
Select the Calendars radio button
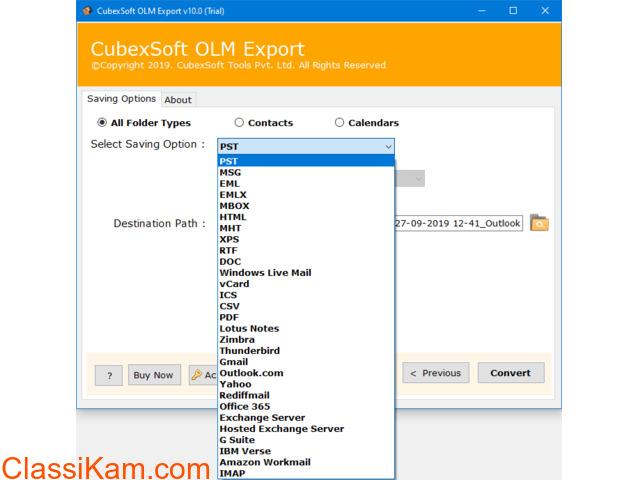coord(339,122)
